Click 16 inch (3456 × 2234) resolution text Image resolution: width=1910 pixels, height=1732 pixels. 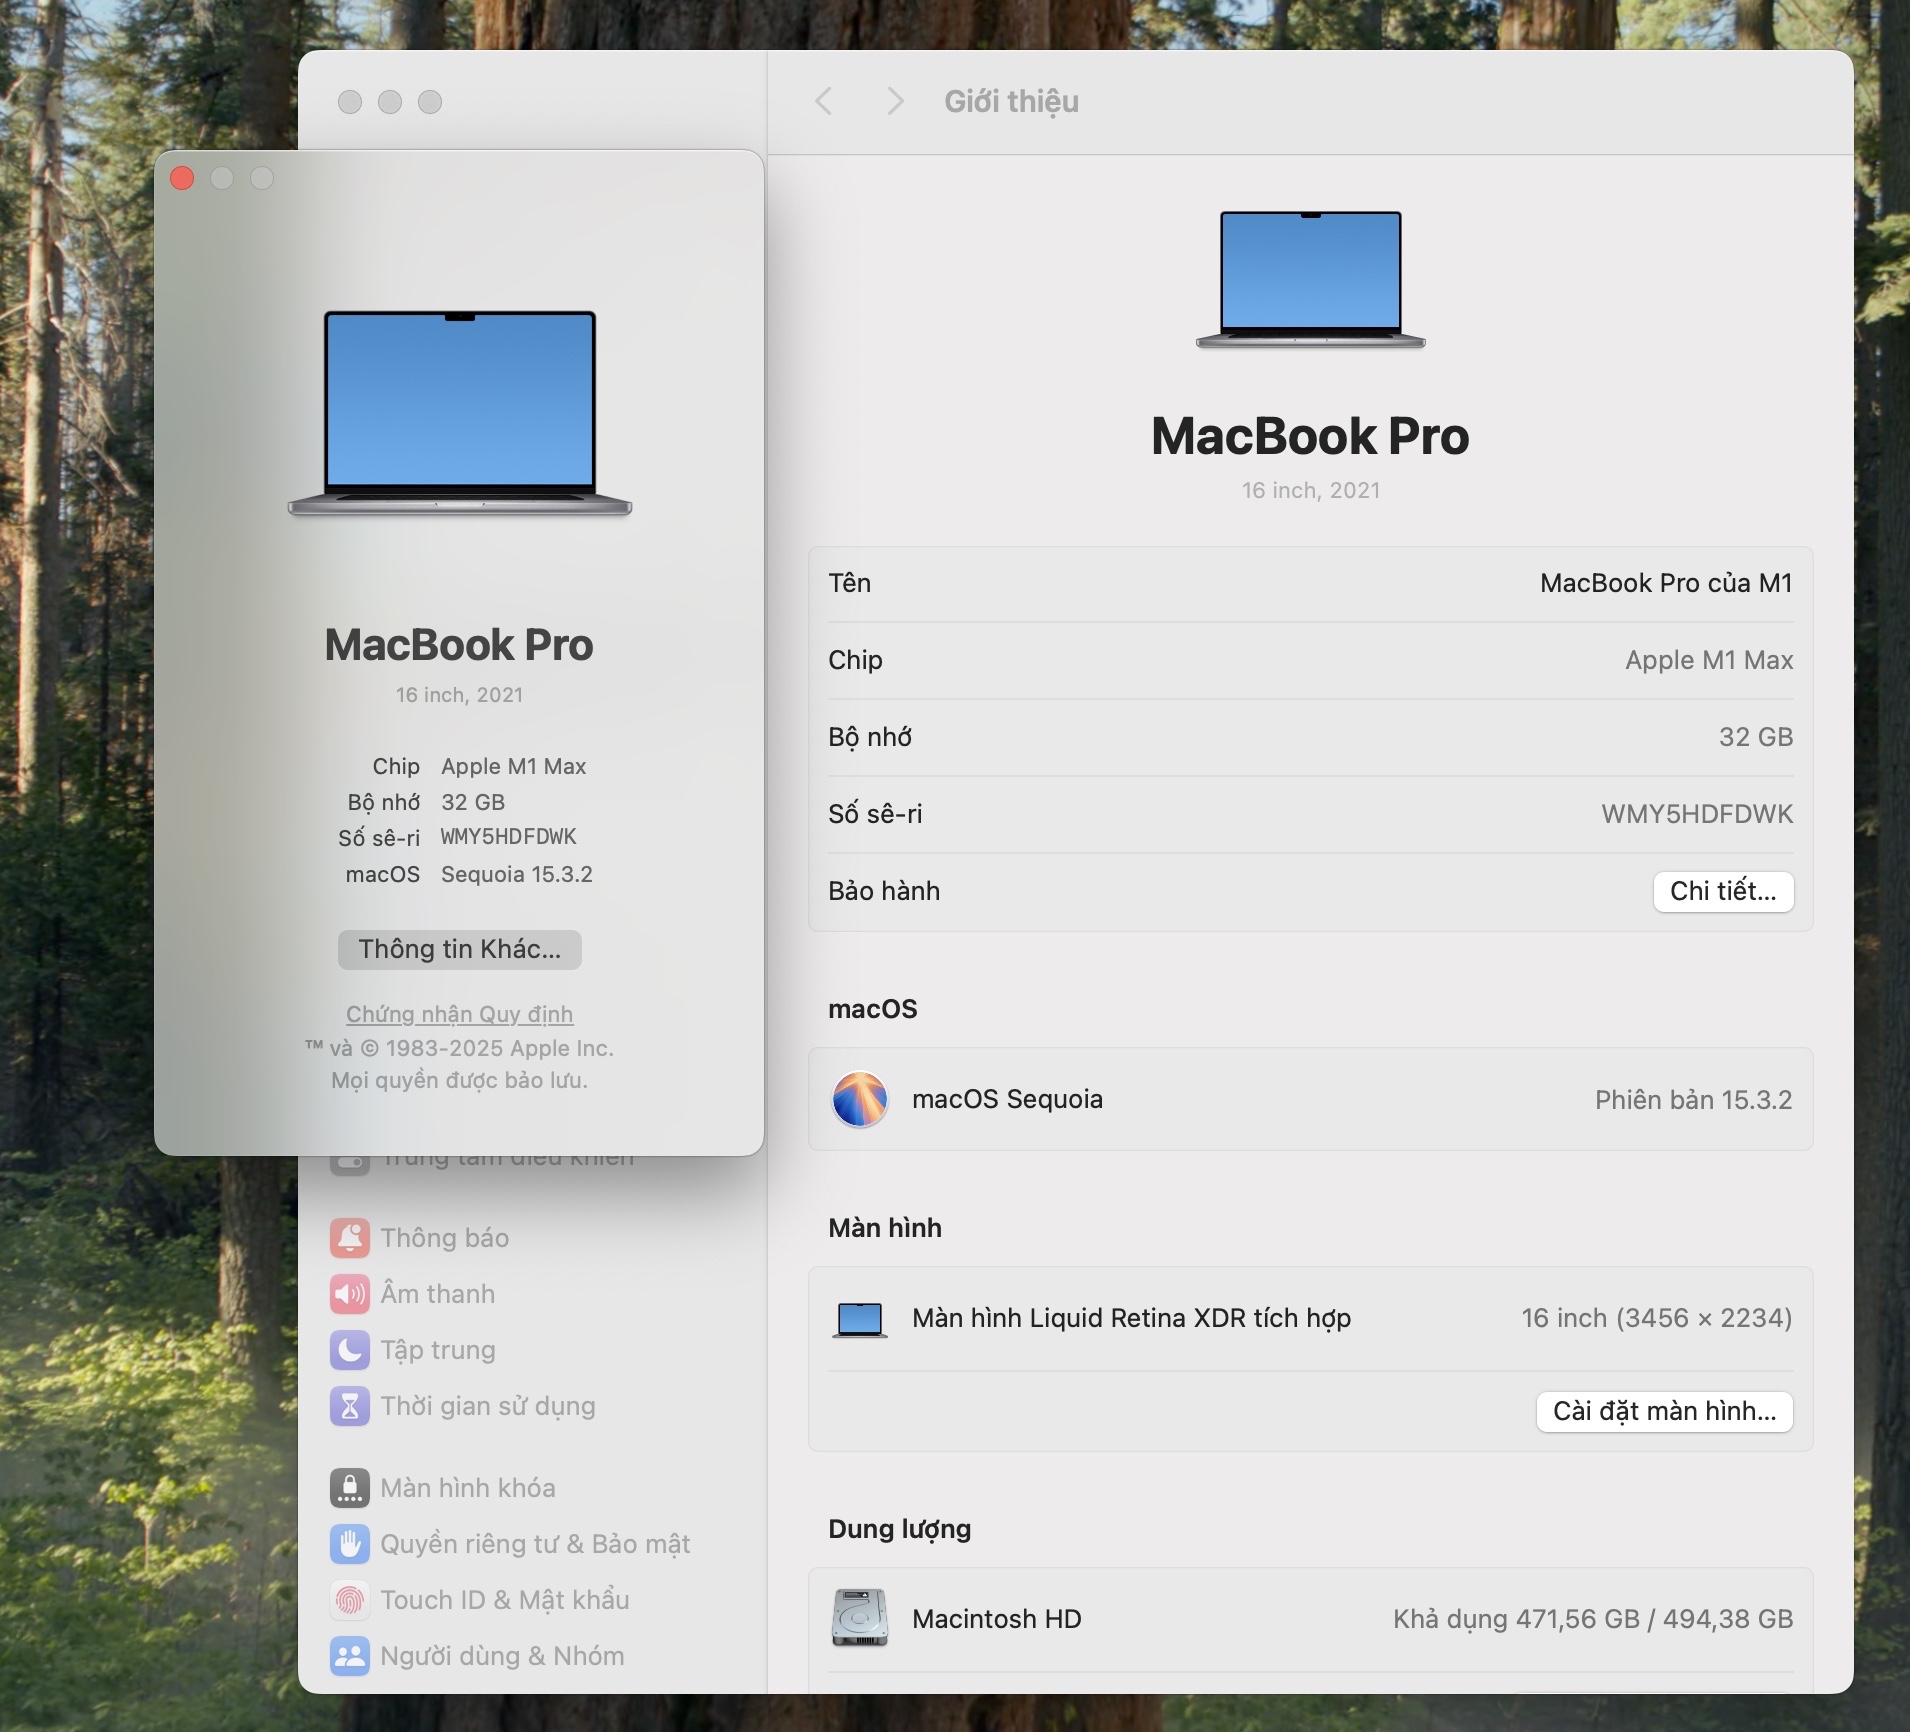[x=1657, y=1318]
